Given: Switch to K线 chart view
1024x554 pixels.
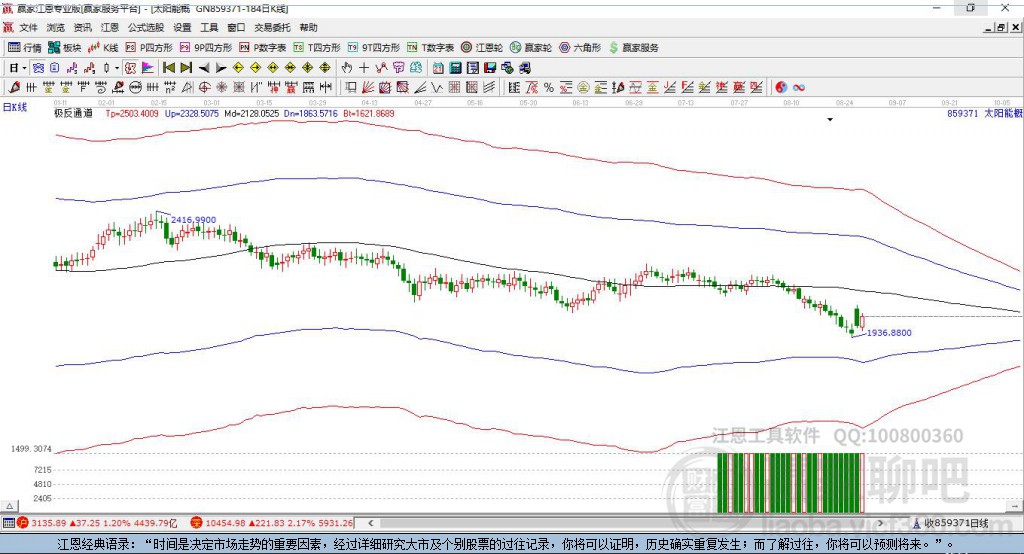Looking at the screenshot, I should (x=103, y=47).
